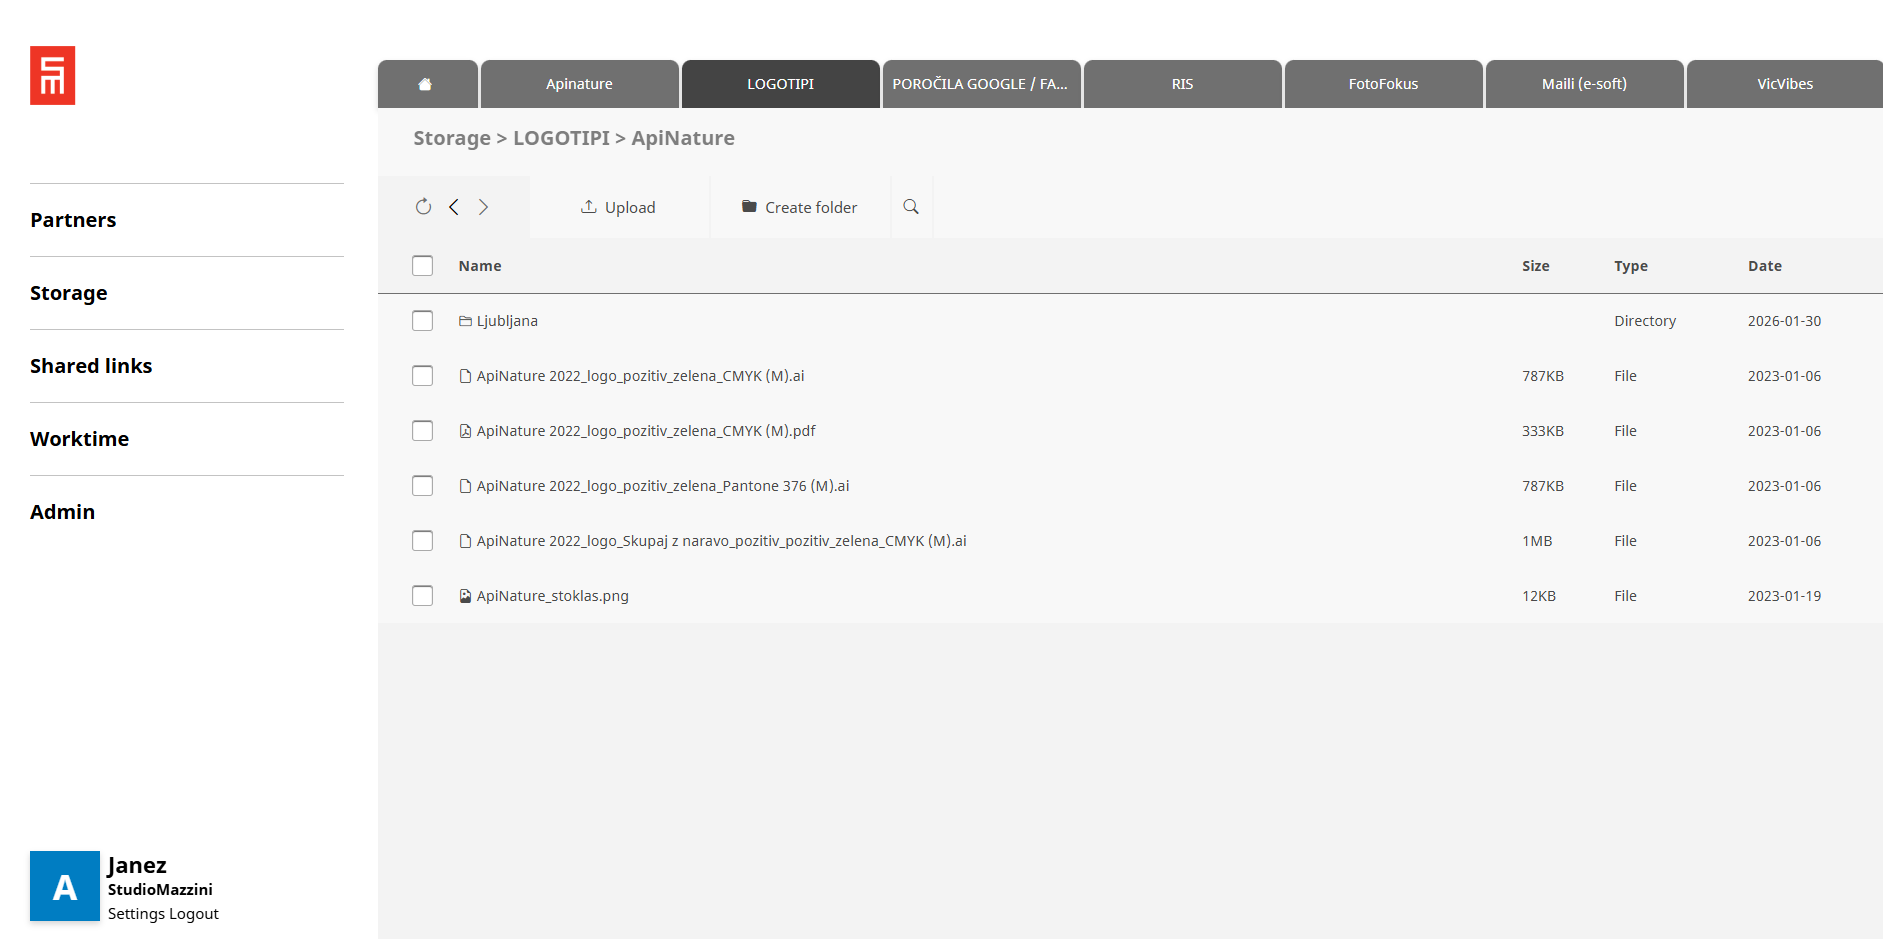Open the VicVibes tab
The image size is (1883, 939).
point(1785,84)
